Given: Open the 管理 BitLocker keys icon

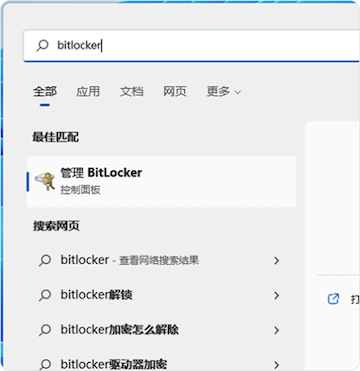Looking at the screenshot, I should click(45, 181).
